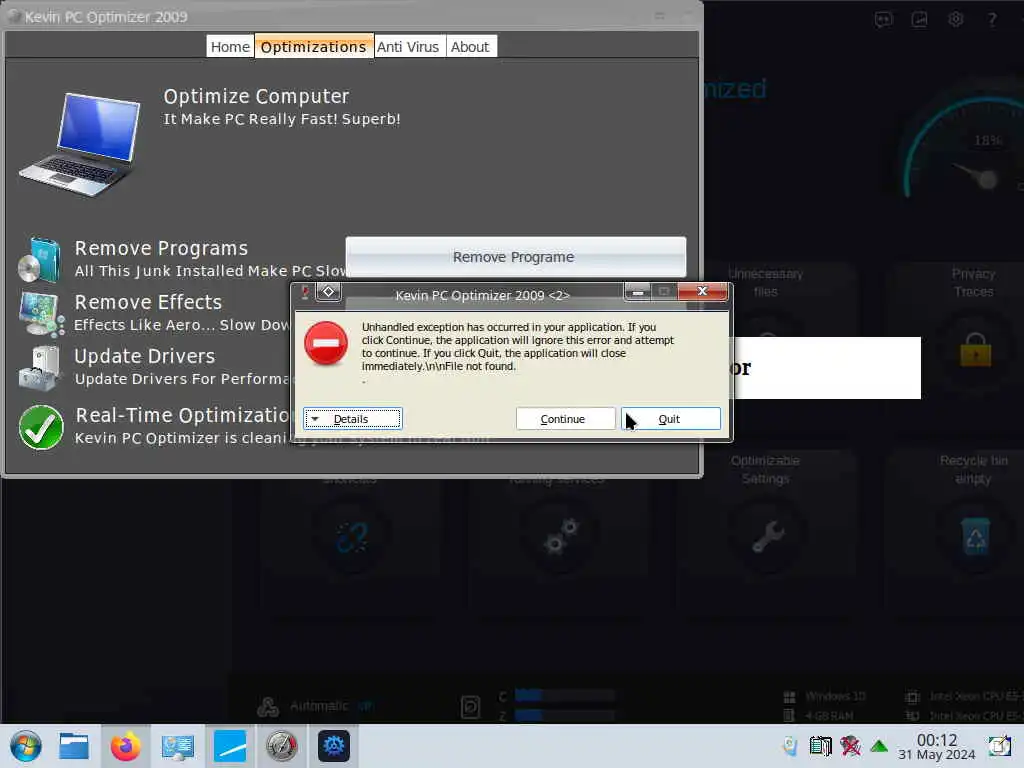Click the red stop error icon
This screenshot has width=1024, height=768.
coord(326,344)
